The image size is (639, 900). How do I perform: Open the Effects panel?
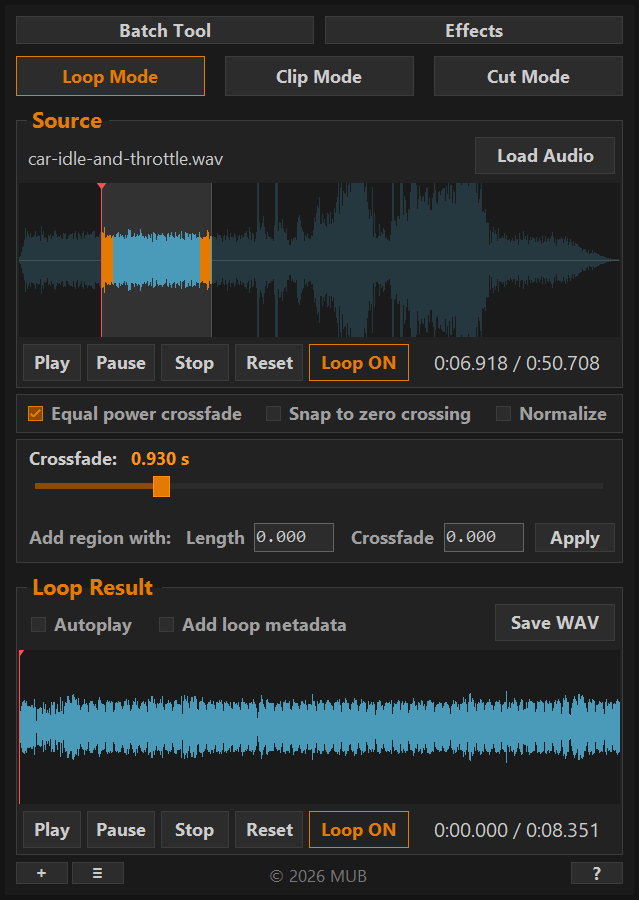click(x=474, y=30)
